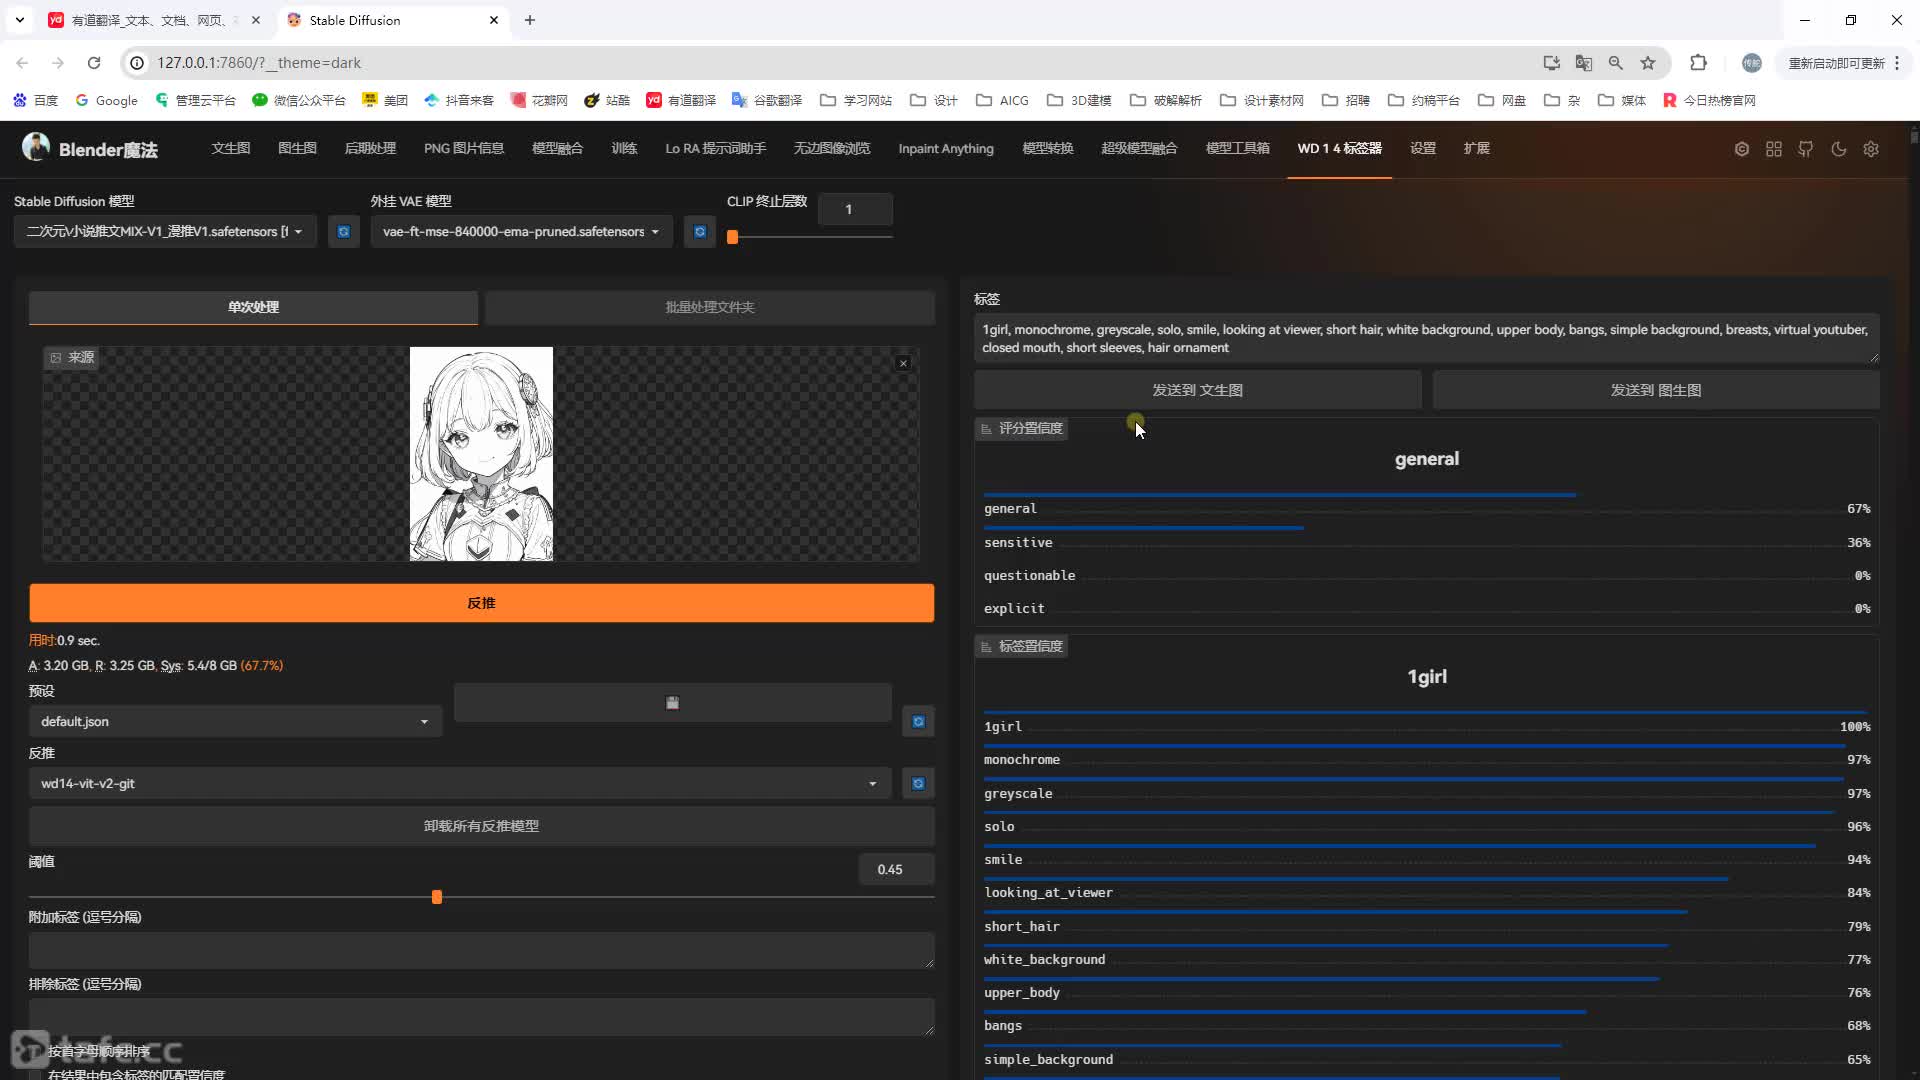The width and height of the screenshot is (1920, 1080).
Task: Open the 设计素材网 bookmarks folder
Action: click(1261, 100)
